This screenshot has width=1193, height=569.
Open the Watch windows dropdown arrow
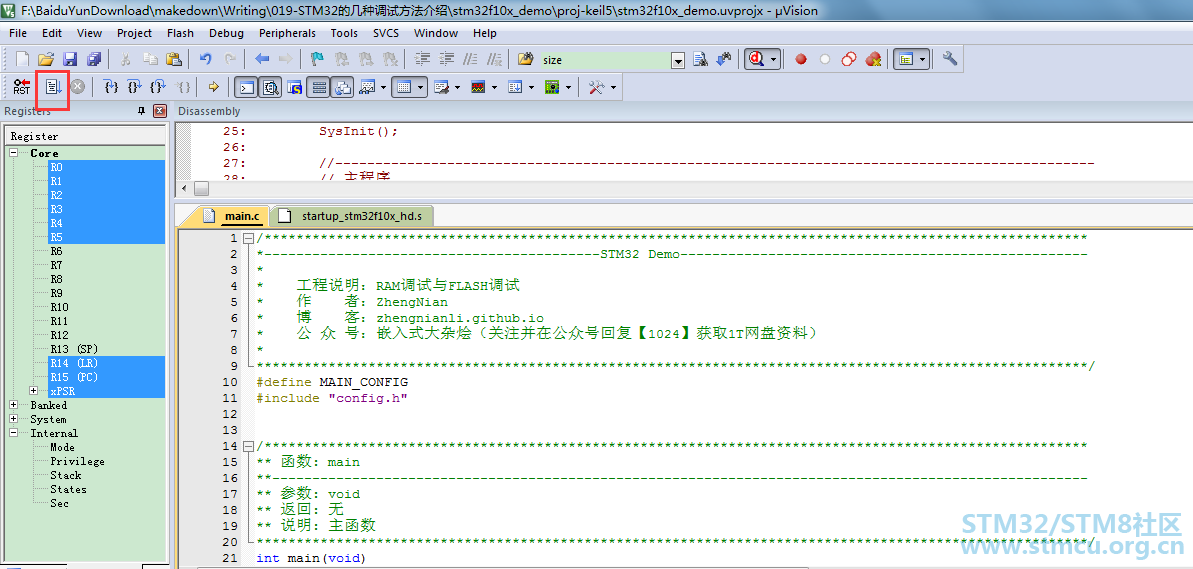383,87
